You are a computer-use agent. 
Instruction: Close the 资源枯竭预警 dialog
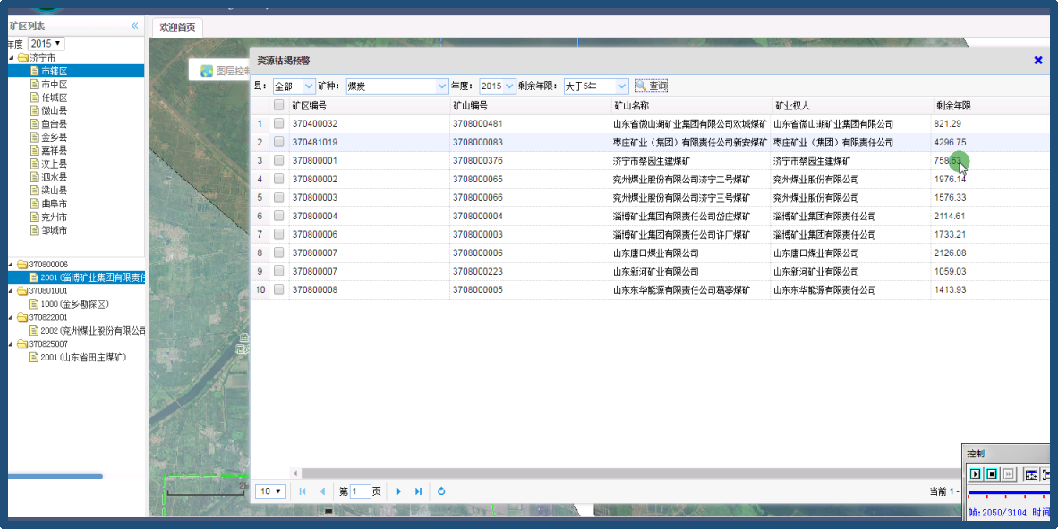pyautogui.click(x=1038, y=60)
